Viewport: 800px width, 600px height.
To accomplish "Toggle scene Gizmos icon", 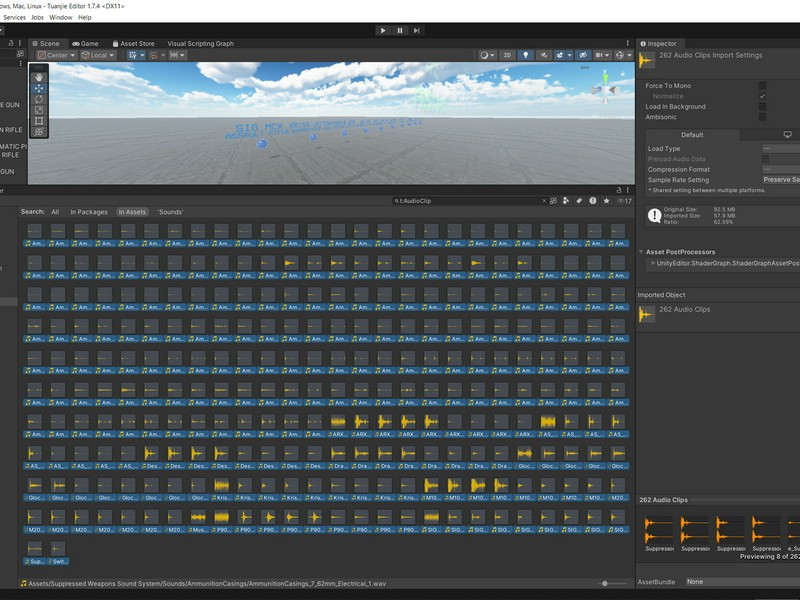I will click(x=619, y=55).
